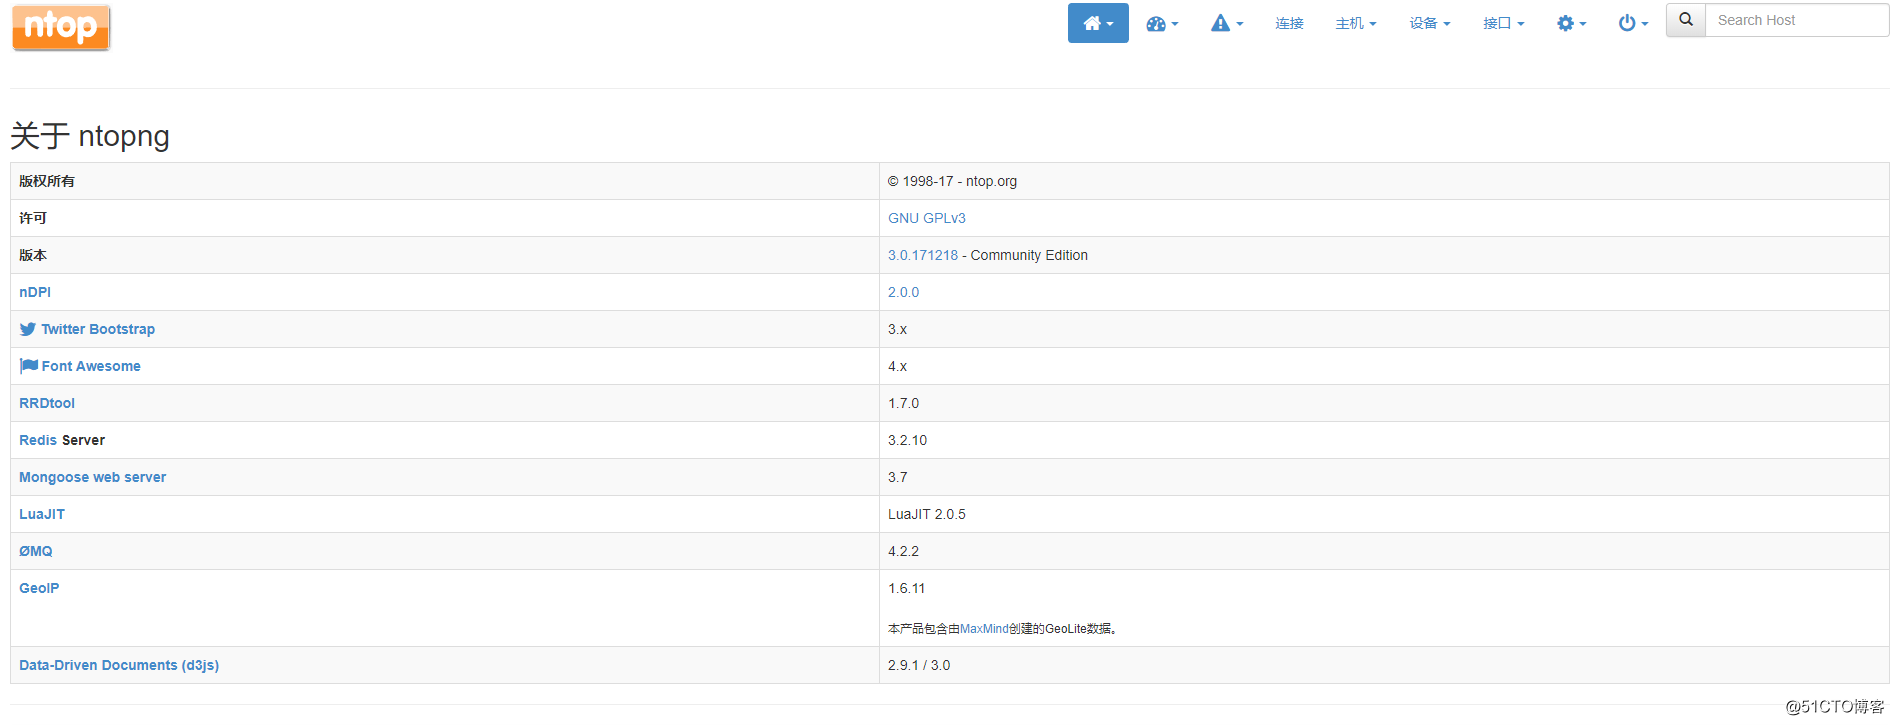Expand the 主机 hosts dropdown
The image size is (1894, 725).
click(1356, 23)
